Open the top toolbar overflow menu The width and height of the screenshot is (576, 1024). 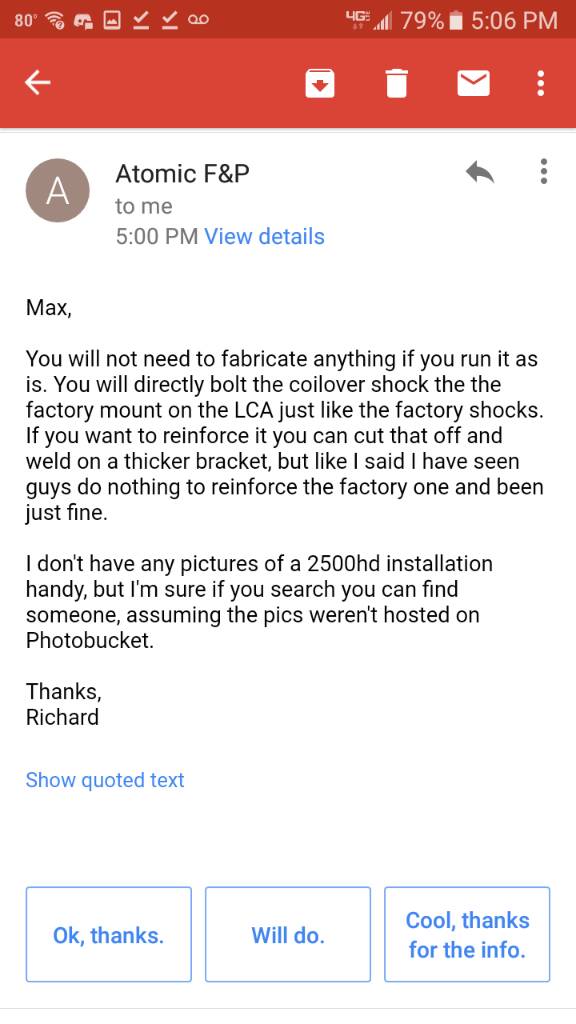[540, 83]
